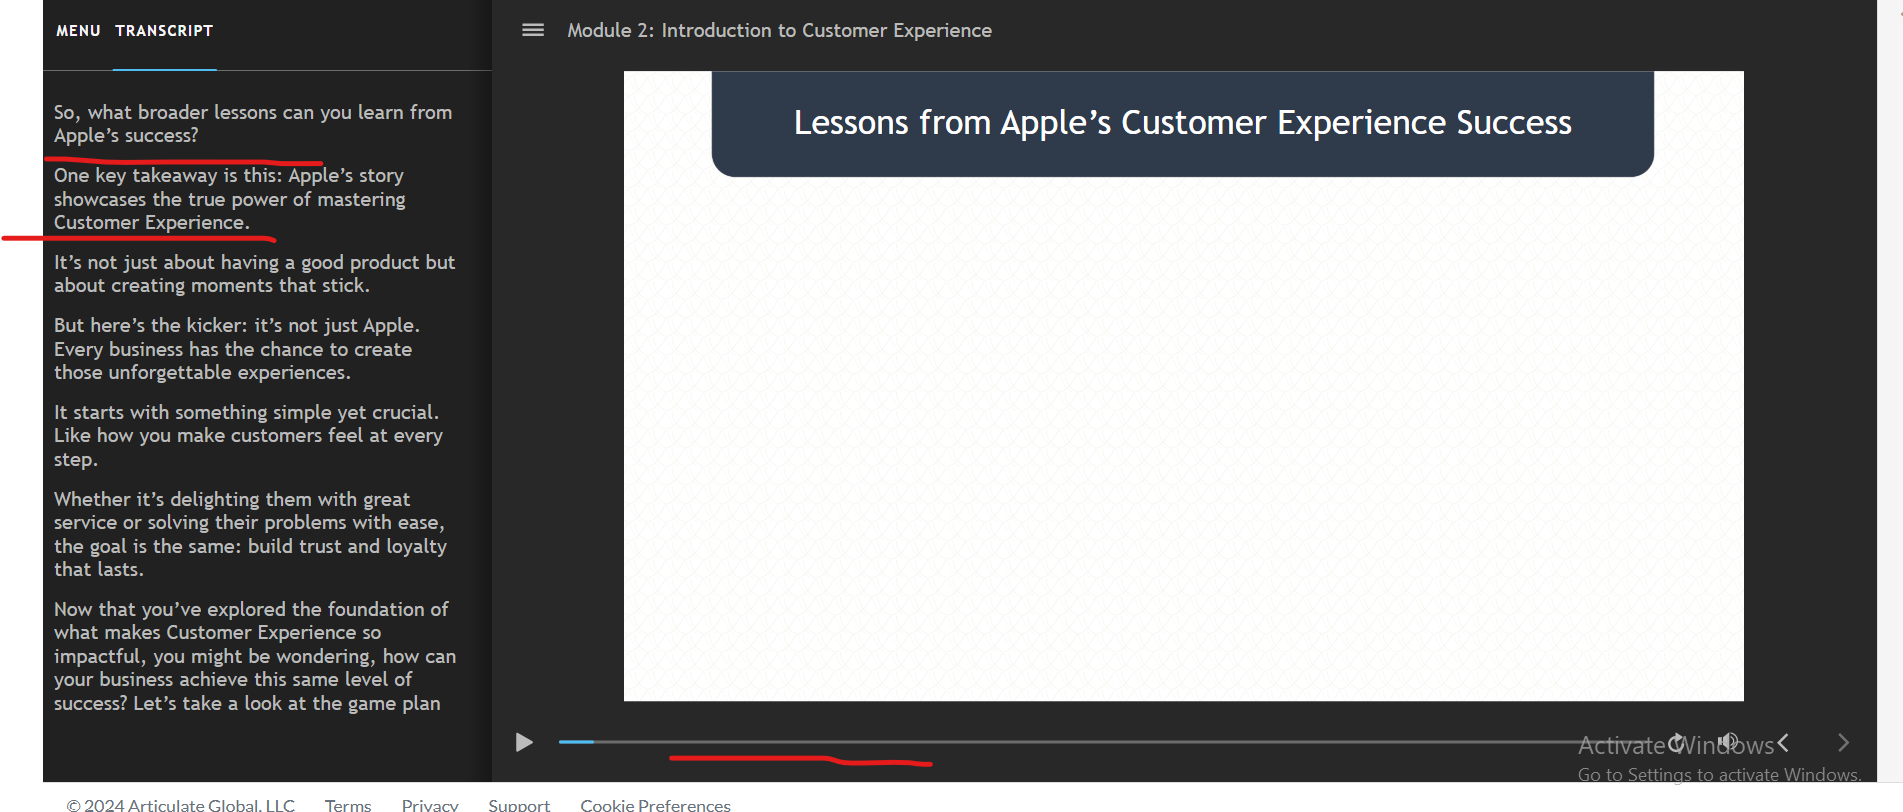Select transcript paragraph 'It starts with something simple yet crucial'

(248, 436)
